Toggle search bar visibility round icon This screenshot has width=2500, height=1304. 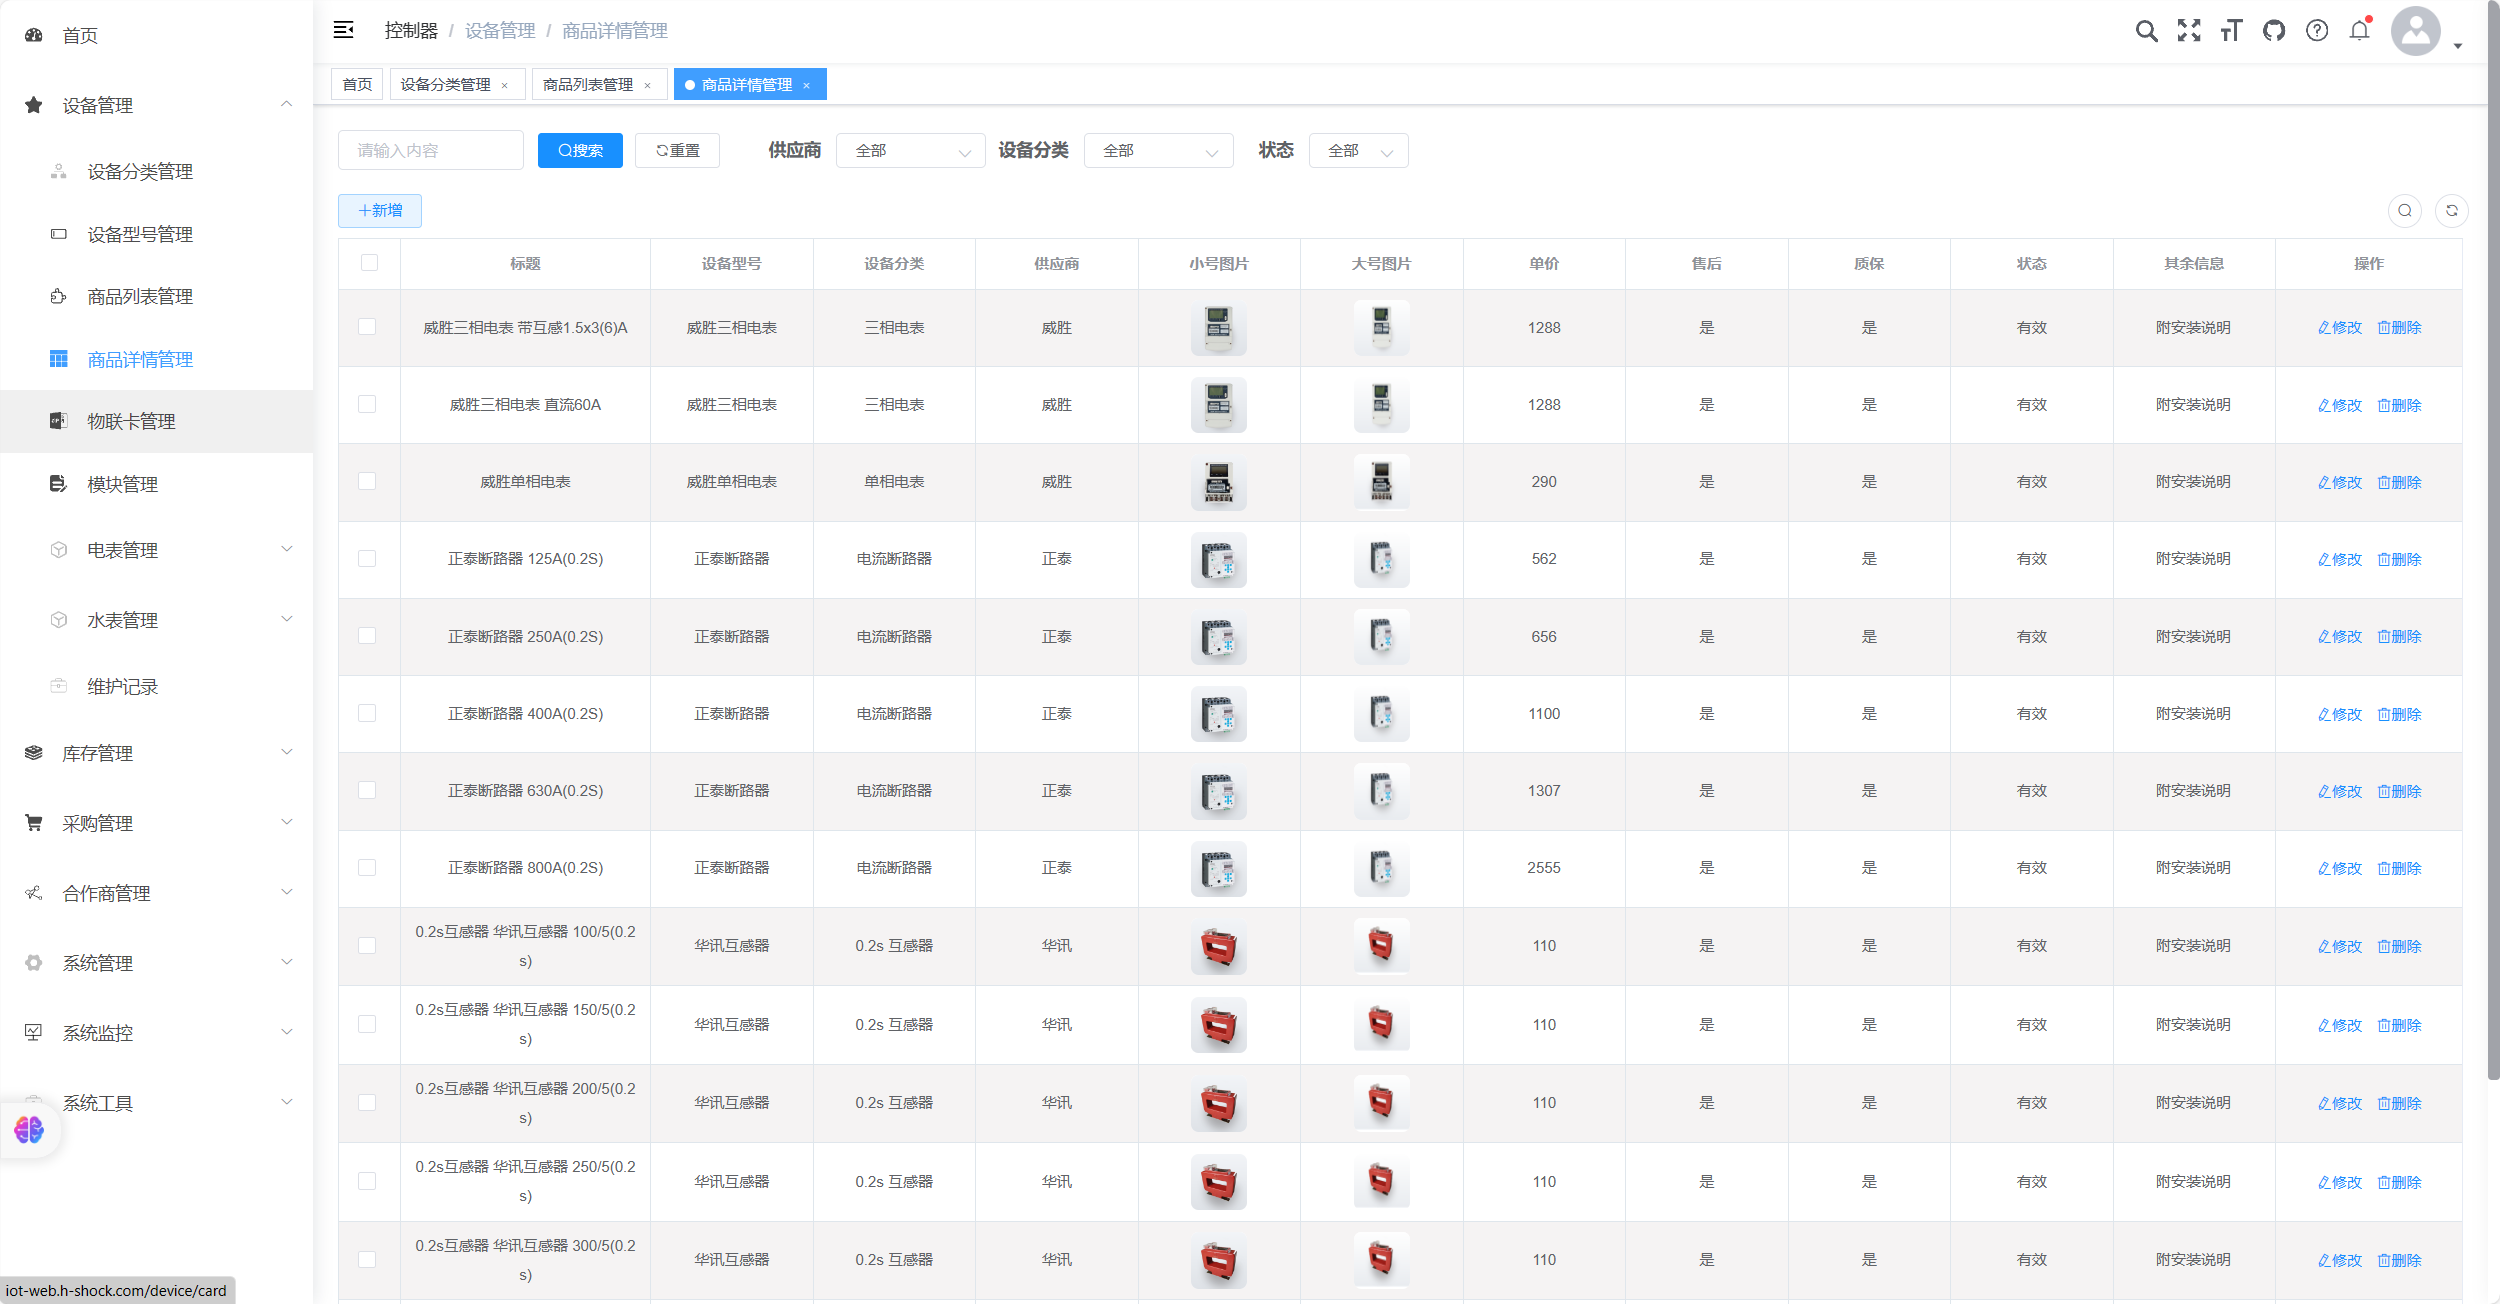[2404, 211]
